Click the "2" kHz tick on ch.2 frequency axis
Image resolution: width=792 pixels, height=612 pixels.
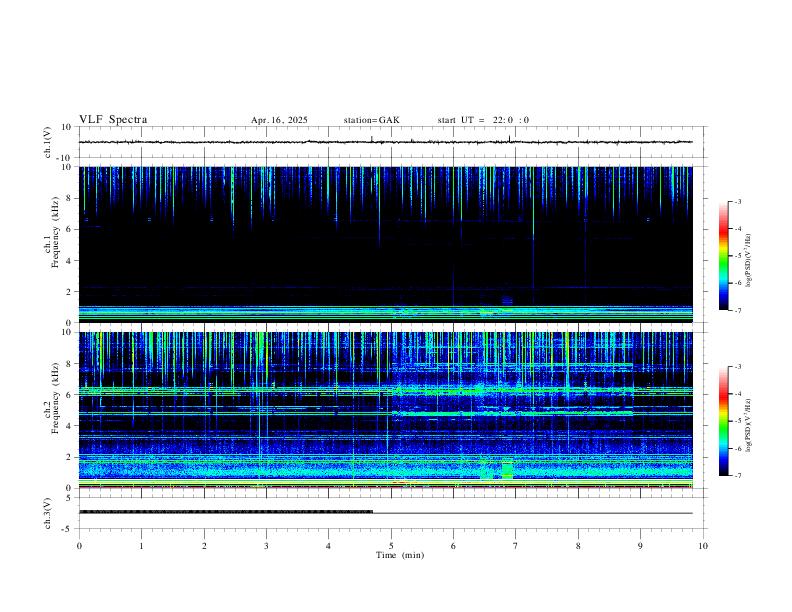pos(69,457)
